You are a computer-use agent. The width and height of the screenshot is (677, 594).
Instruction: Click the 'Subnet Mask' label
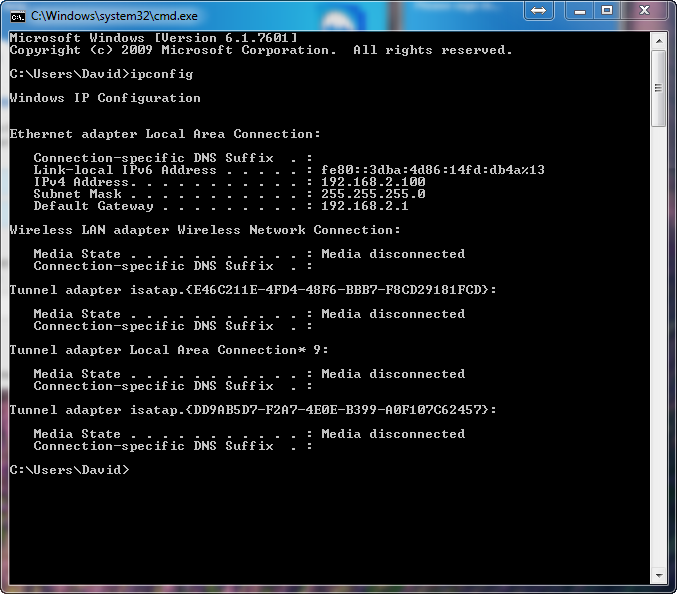coord(78,194)
